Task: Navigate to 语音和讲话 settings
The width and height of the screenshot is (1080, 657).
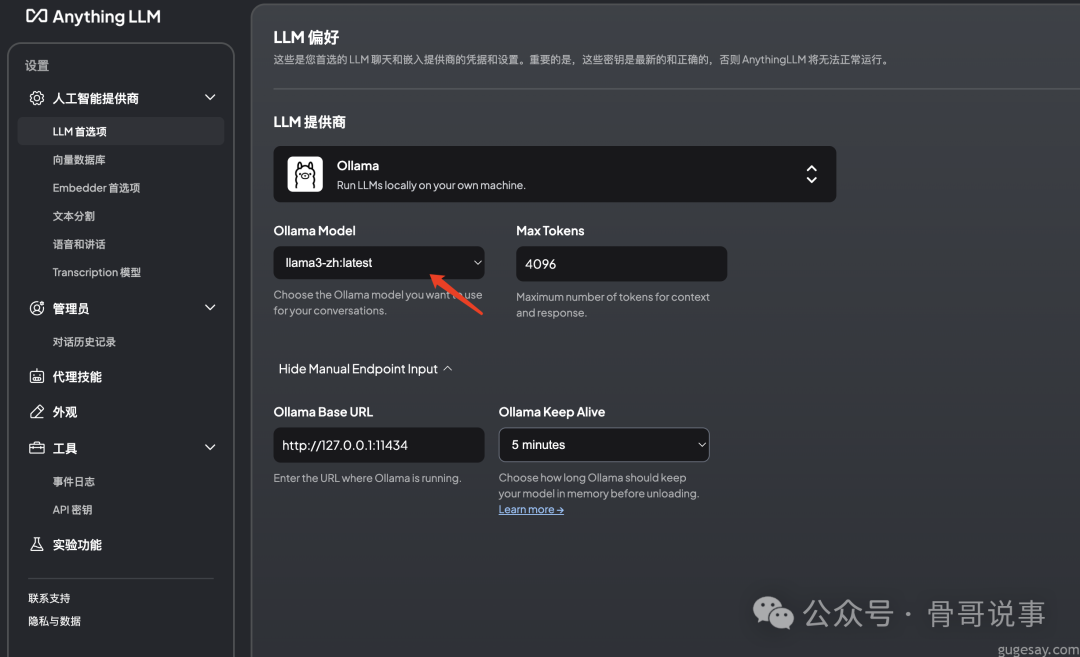Action: click(79, 244)
